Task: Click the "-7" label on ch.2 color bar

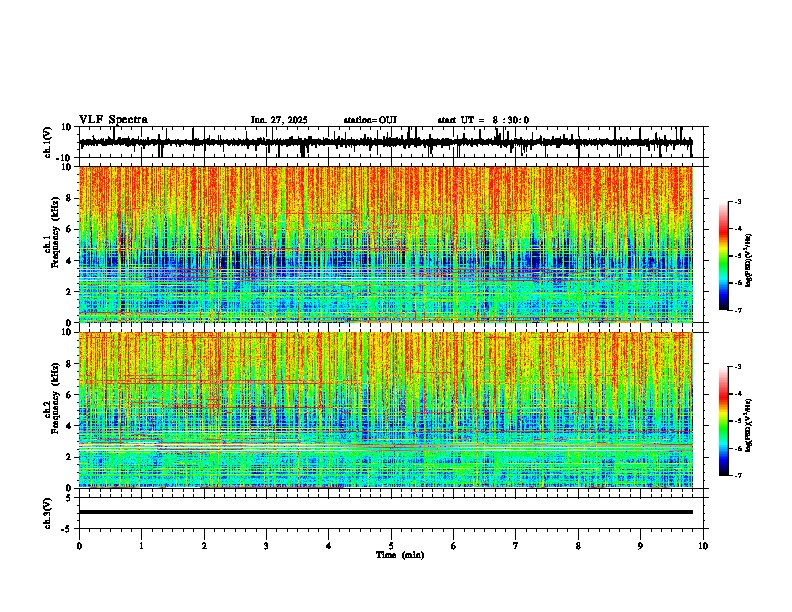Action: [737, 475]
